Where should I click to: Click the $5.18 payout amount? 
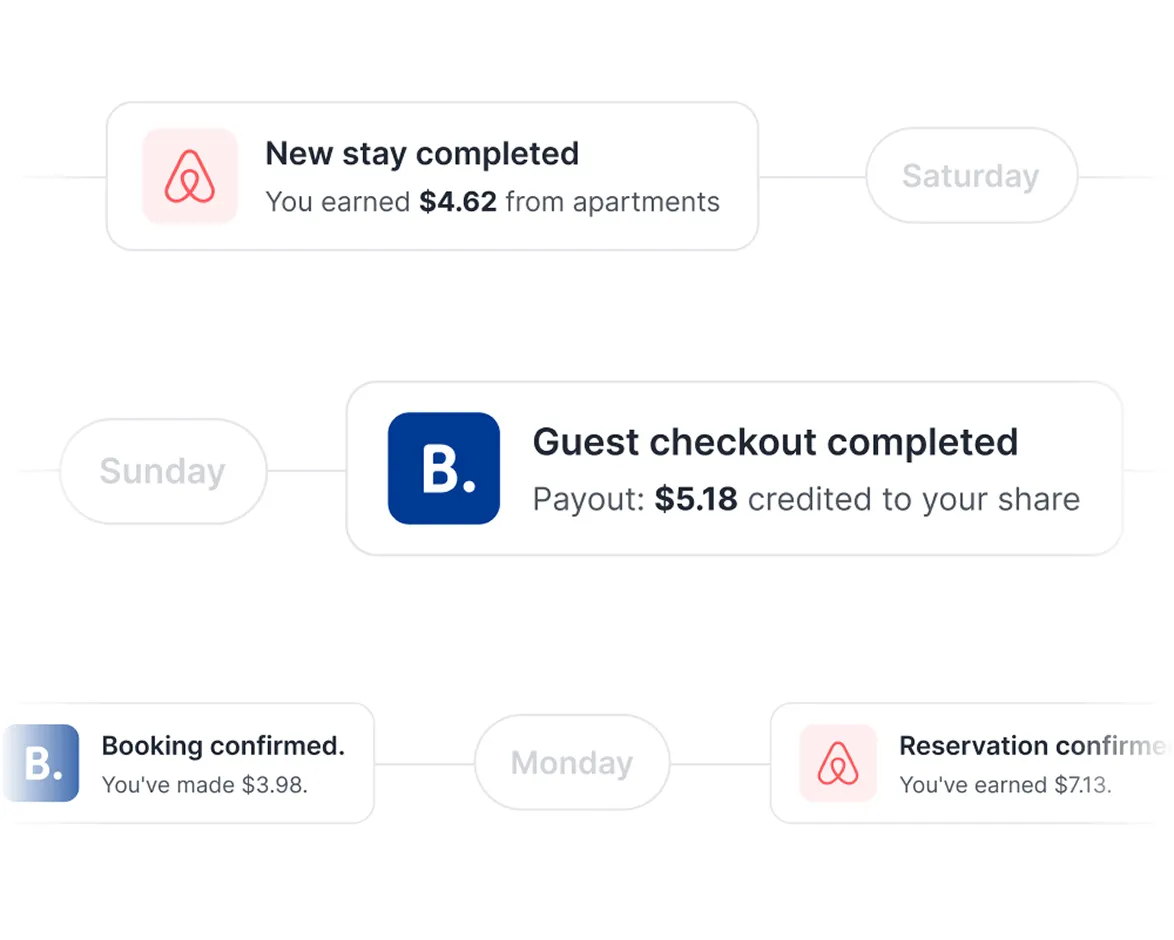click(x=696, y=500)
